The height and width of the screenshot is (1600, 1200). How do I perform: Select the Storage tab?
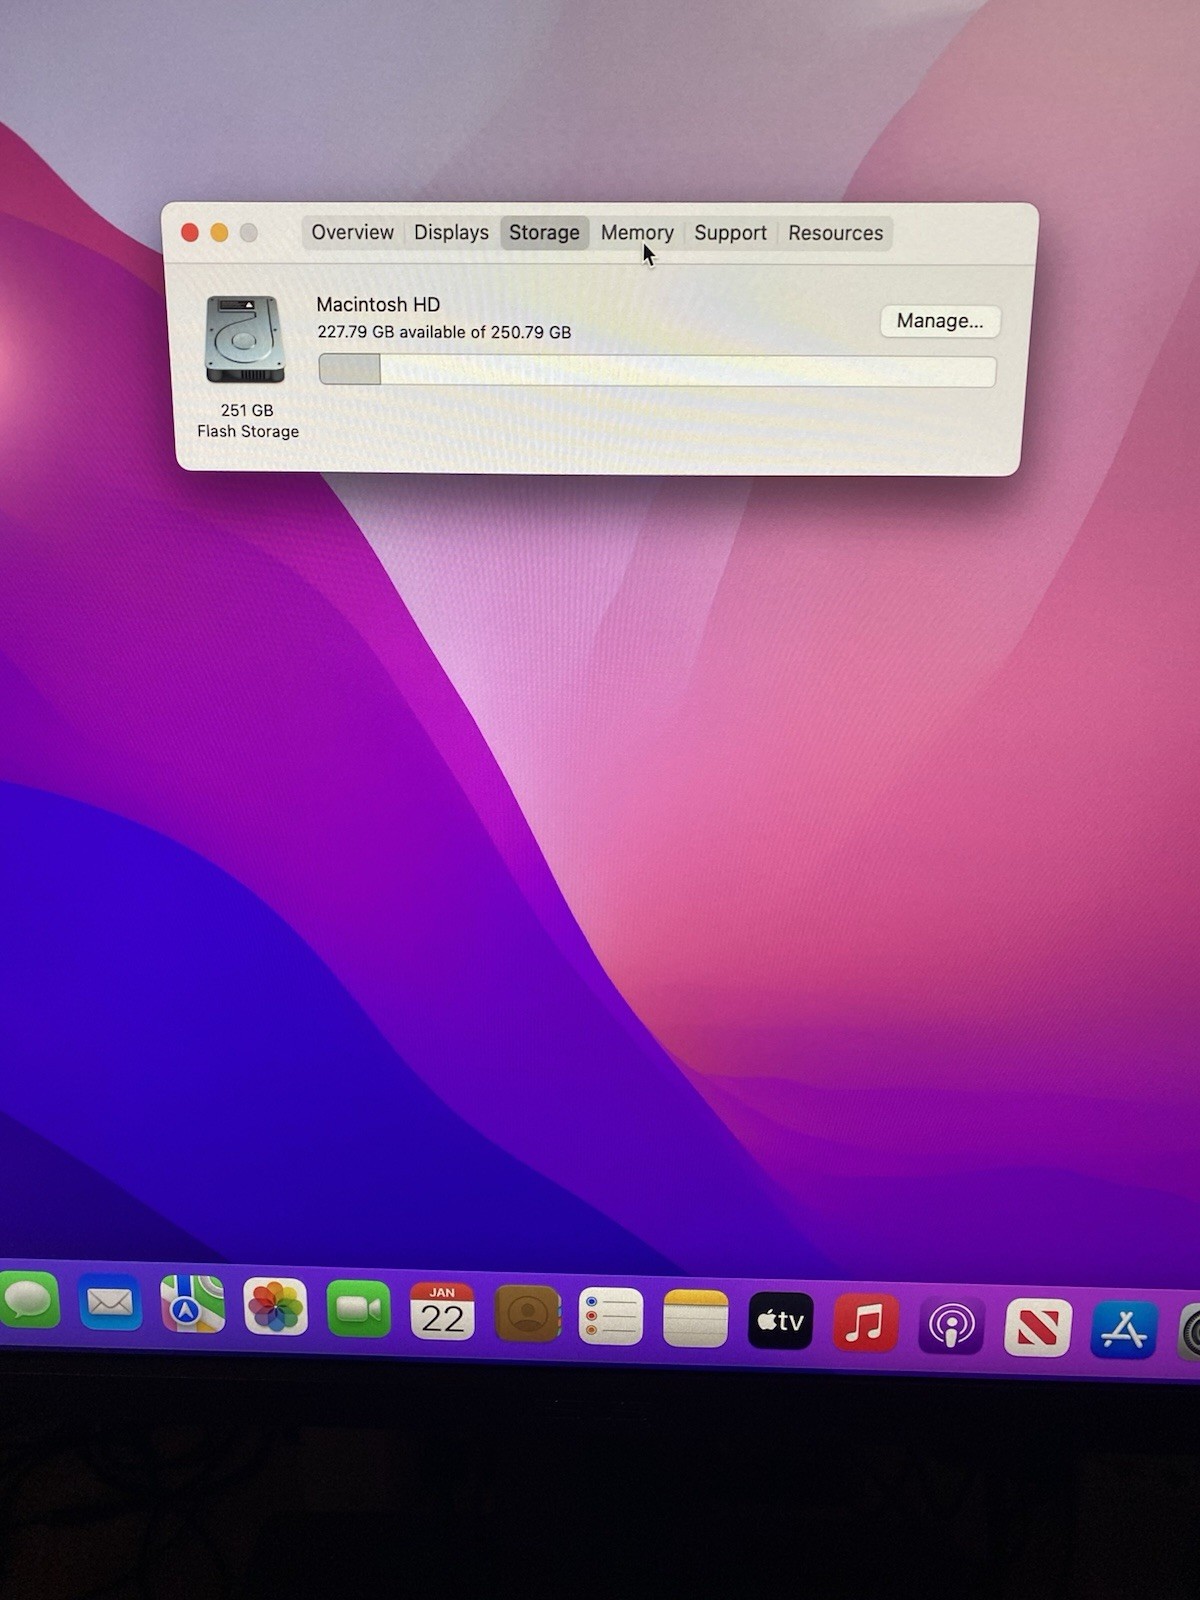[544, 232]
